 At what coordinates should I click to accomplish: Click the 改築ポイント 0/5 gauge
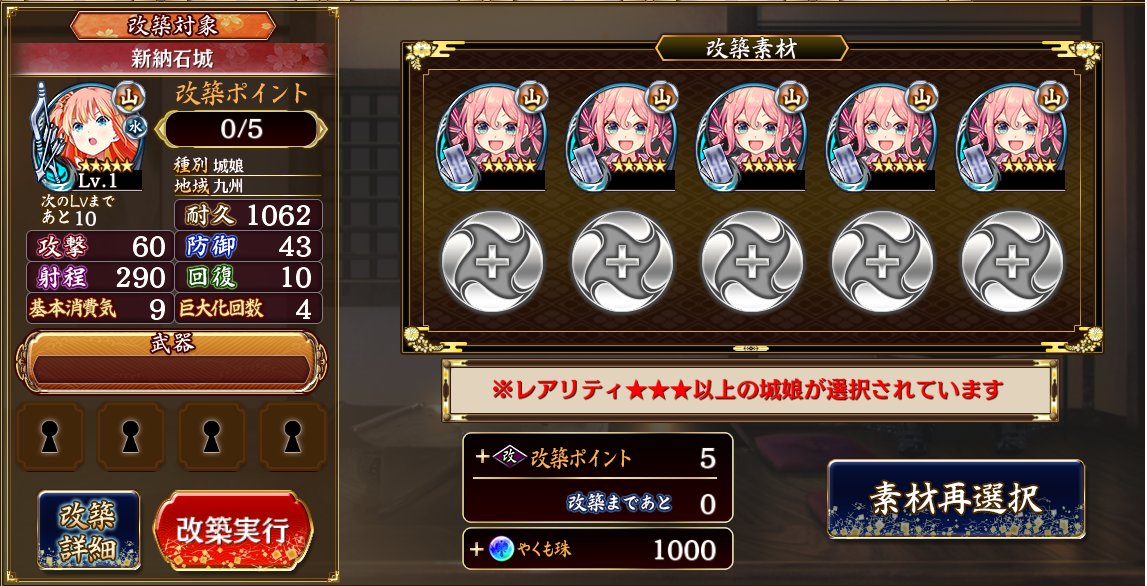(241, 129)
